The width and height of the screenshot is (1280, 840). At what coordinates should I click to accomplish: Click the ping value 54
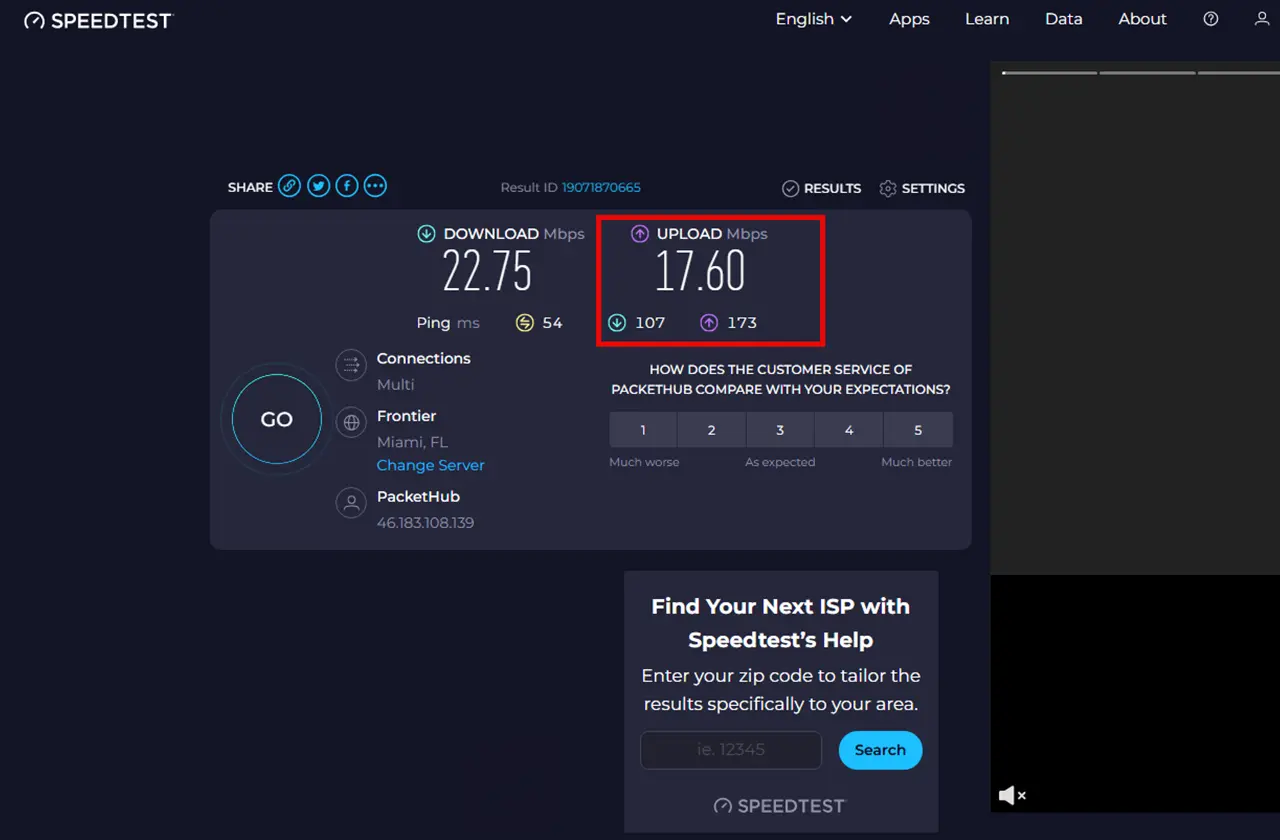pos(552,323)
